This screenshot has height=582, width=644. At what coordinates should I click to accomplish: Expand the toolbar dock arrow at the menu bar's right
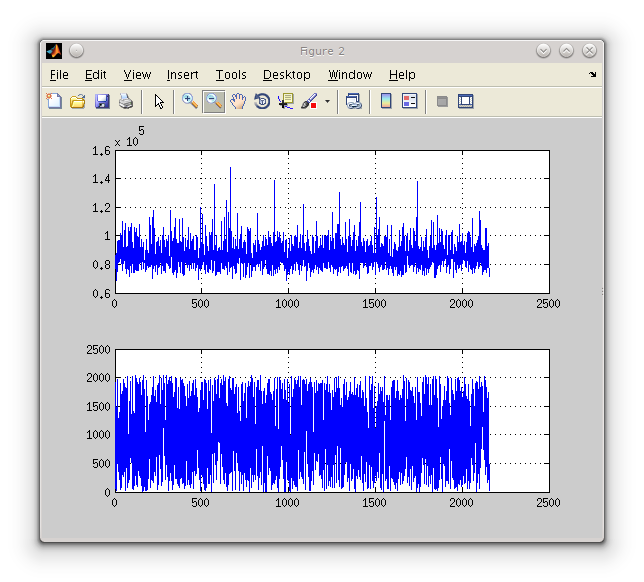592,75
